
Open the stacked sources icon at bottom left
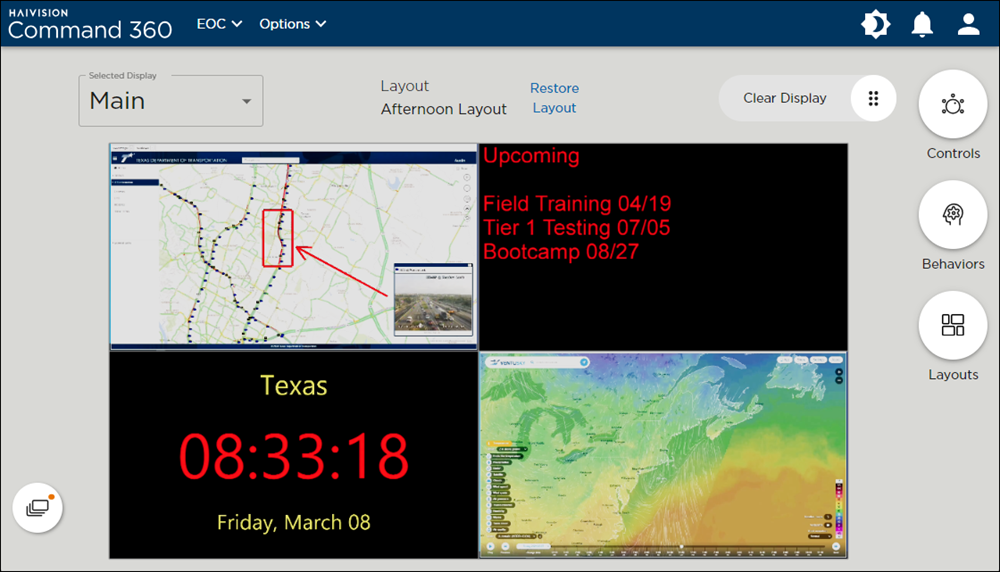click(38, 508)
